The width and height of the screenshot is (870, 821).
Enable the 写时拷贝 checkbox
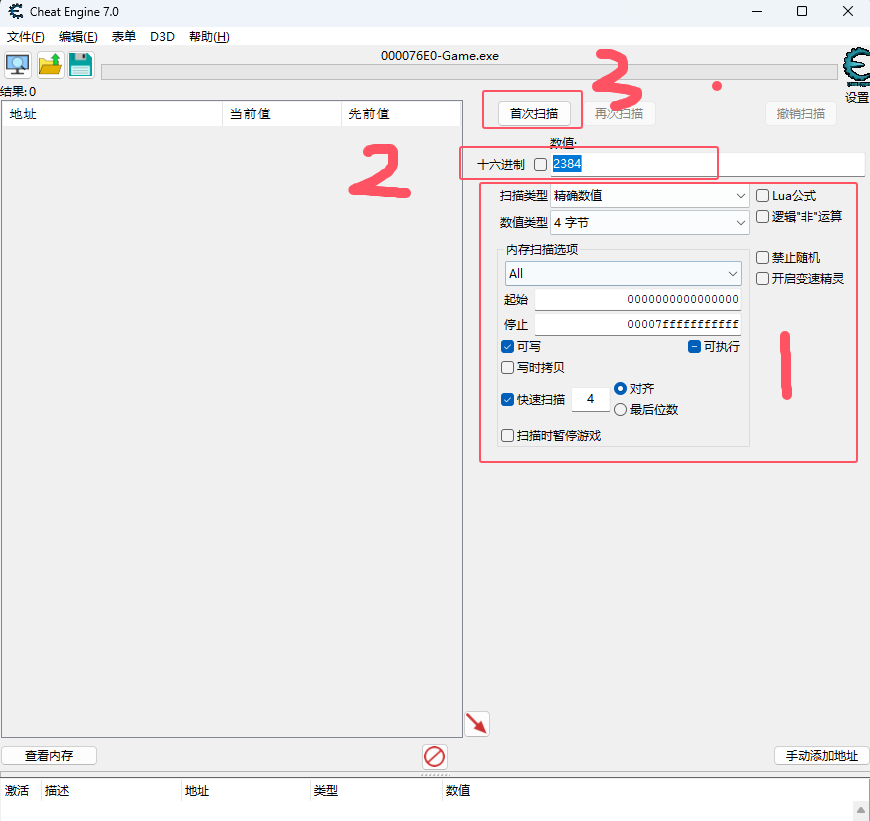coord(507,367)
